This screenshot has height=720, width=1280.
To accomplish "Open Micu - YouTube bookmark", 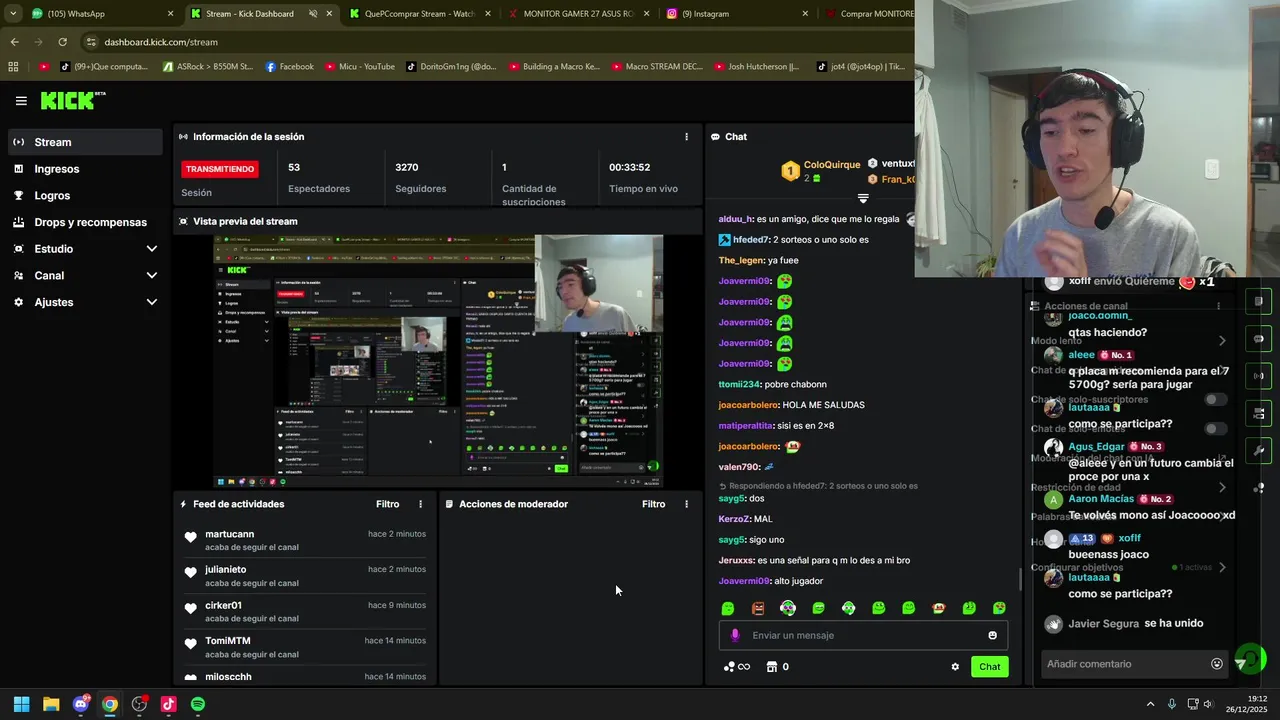I will tap(359, 67).
